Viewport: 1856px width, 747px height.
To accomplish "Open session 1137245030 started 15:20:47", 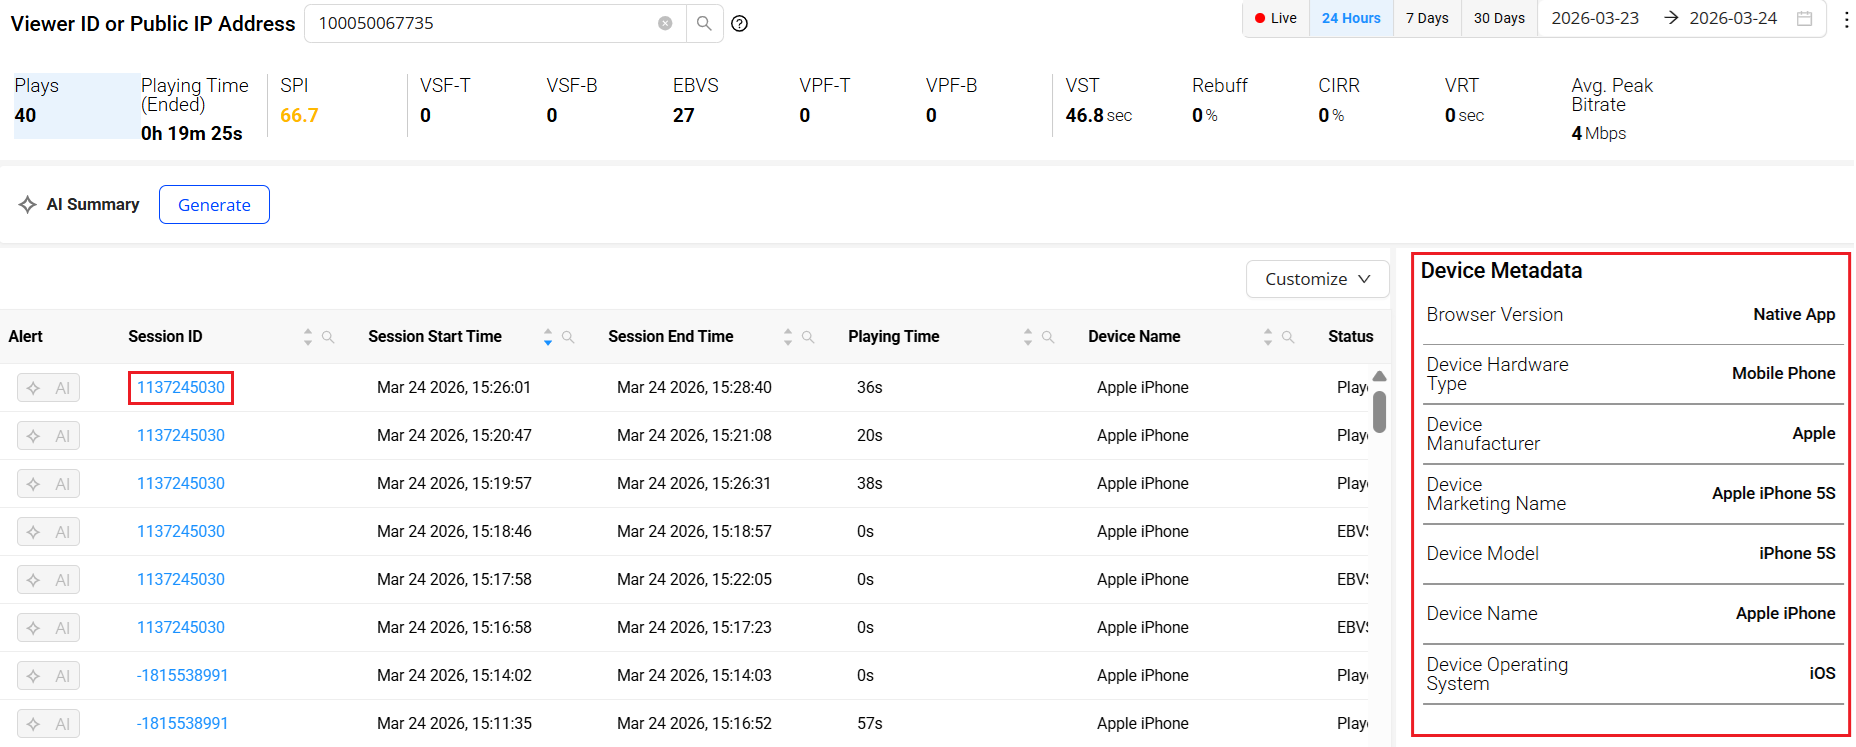I will [x=181, y=435].
